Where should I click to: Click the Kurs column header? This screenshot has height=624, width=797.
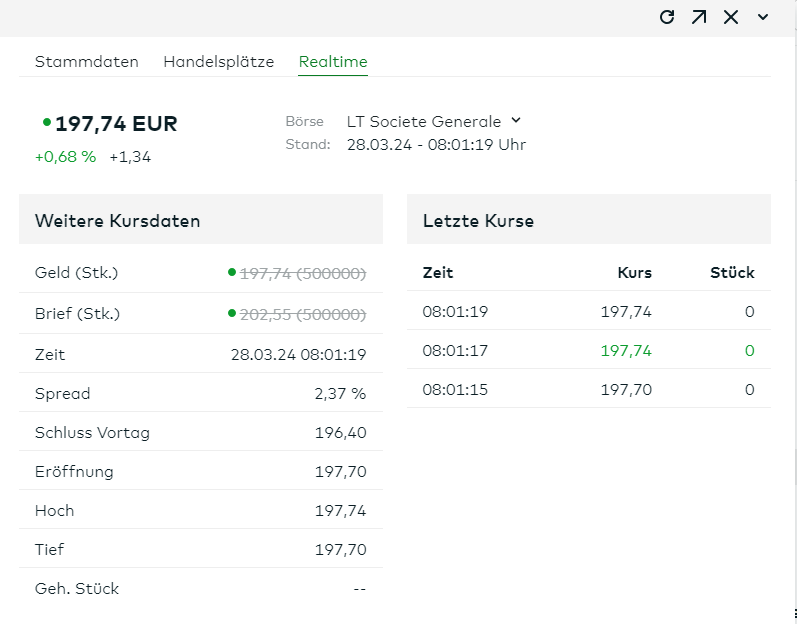click(634, 272)
